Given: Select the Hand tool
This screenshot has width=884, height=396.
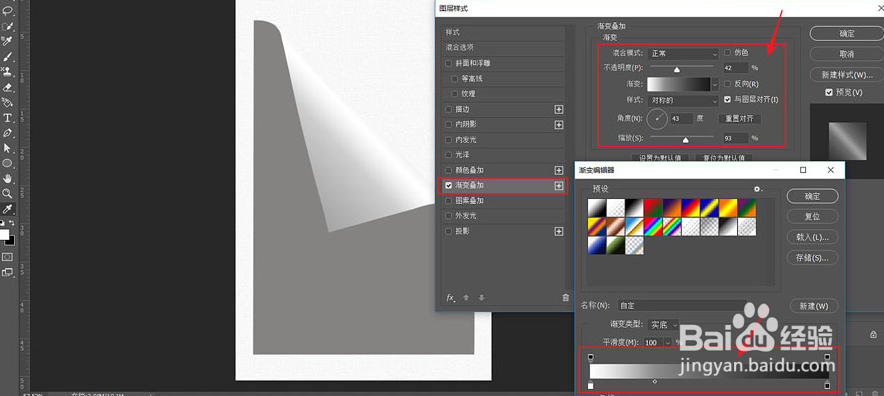Looking at the screenshot, I should click(7, 178).
